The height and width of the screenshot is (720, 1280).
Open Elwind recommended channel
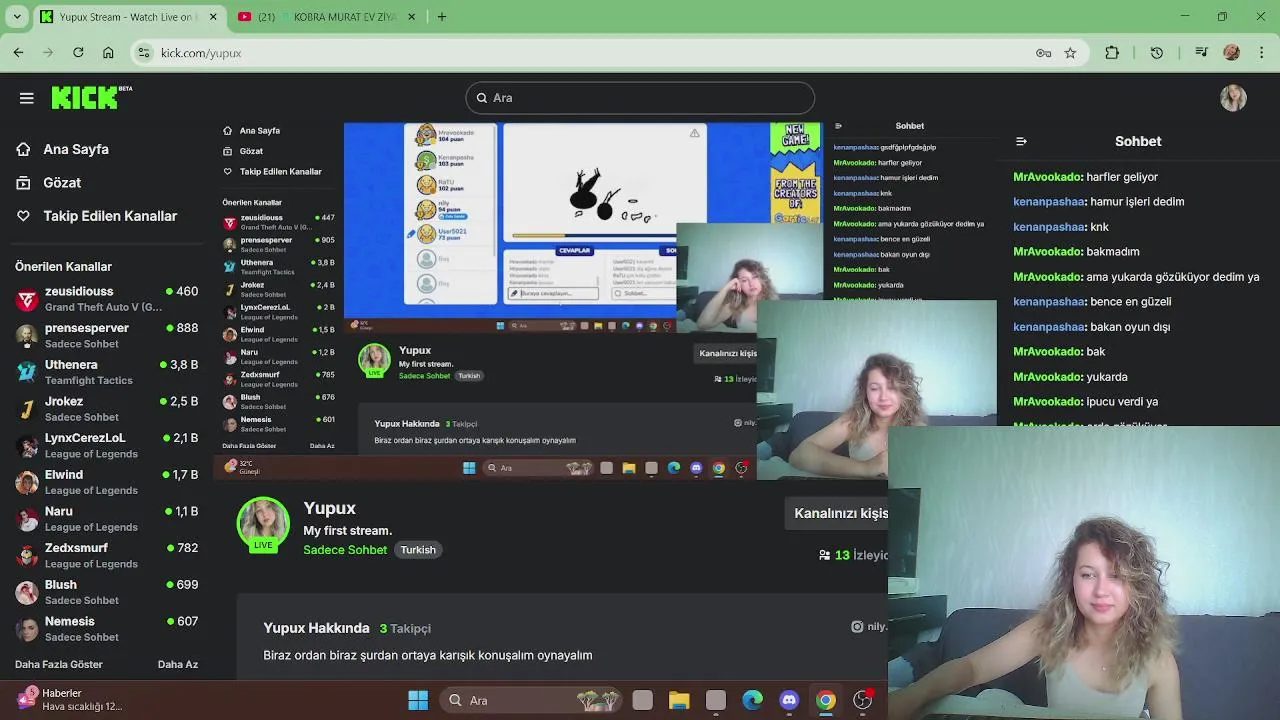click(x=107, y=482)
